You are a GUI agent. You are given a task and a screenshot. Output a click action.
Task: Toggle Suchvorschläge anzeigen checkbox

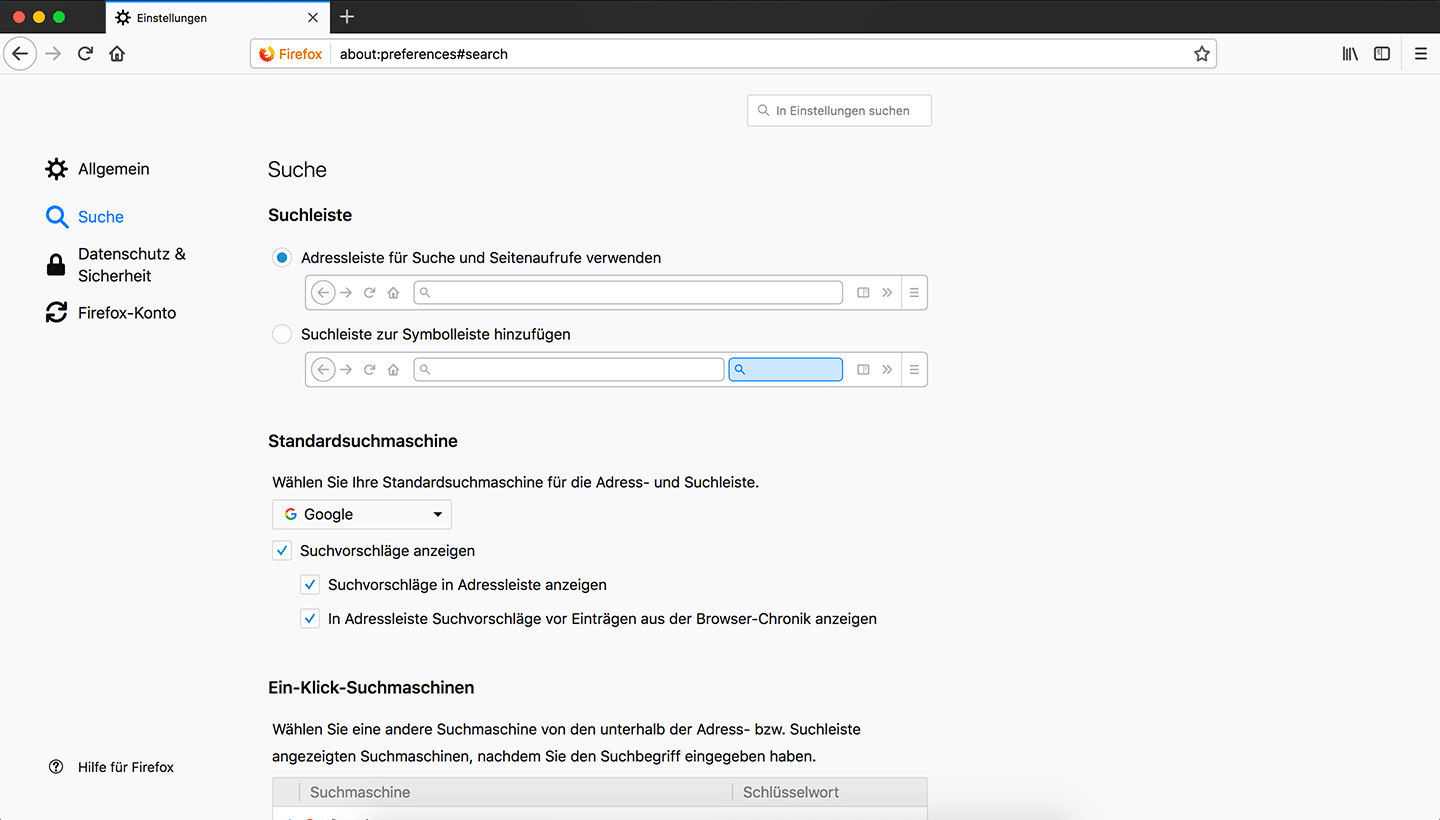click(282, 551)
